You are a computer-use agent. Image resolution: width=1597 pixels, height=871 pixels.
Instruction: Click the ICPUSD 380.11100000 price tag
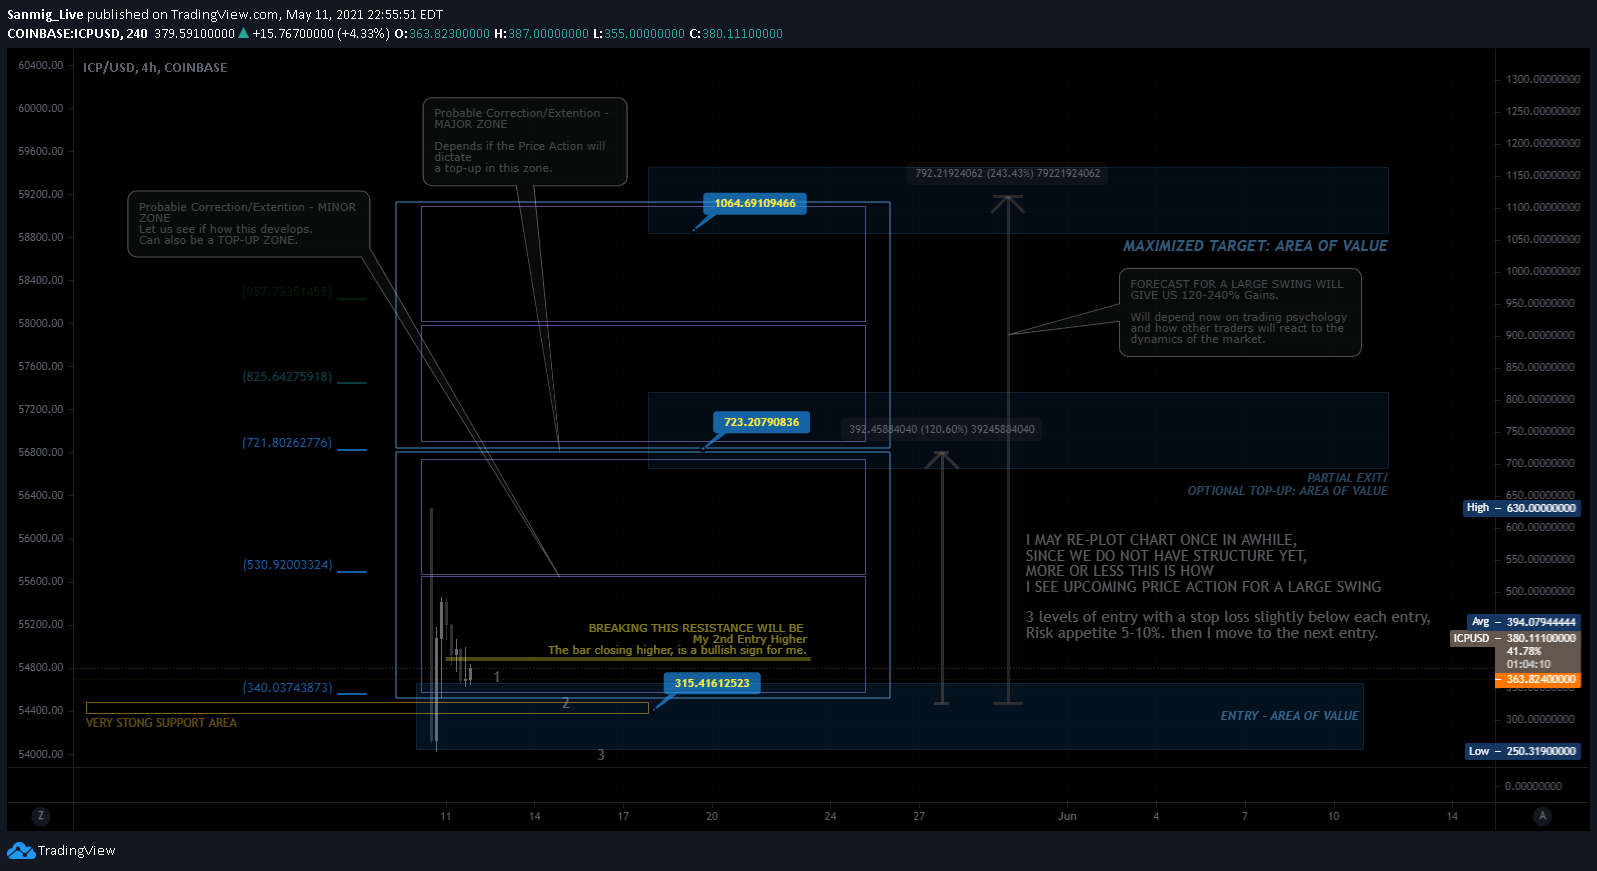(x=1515, y=638)
